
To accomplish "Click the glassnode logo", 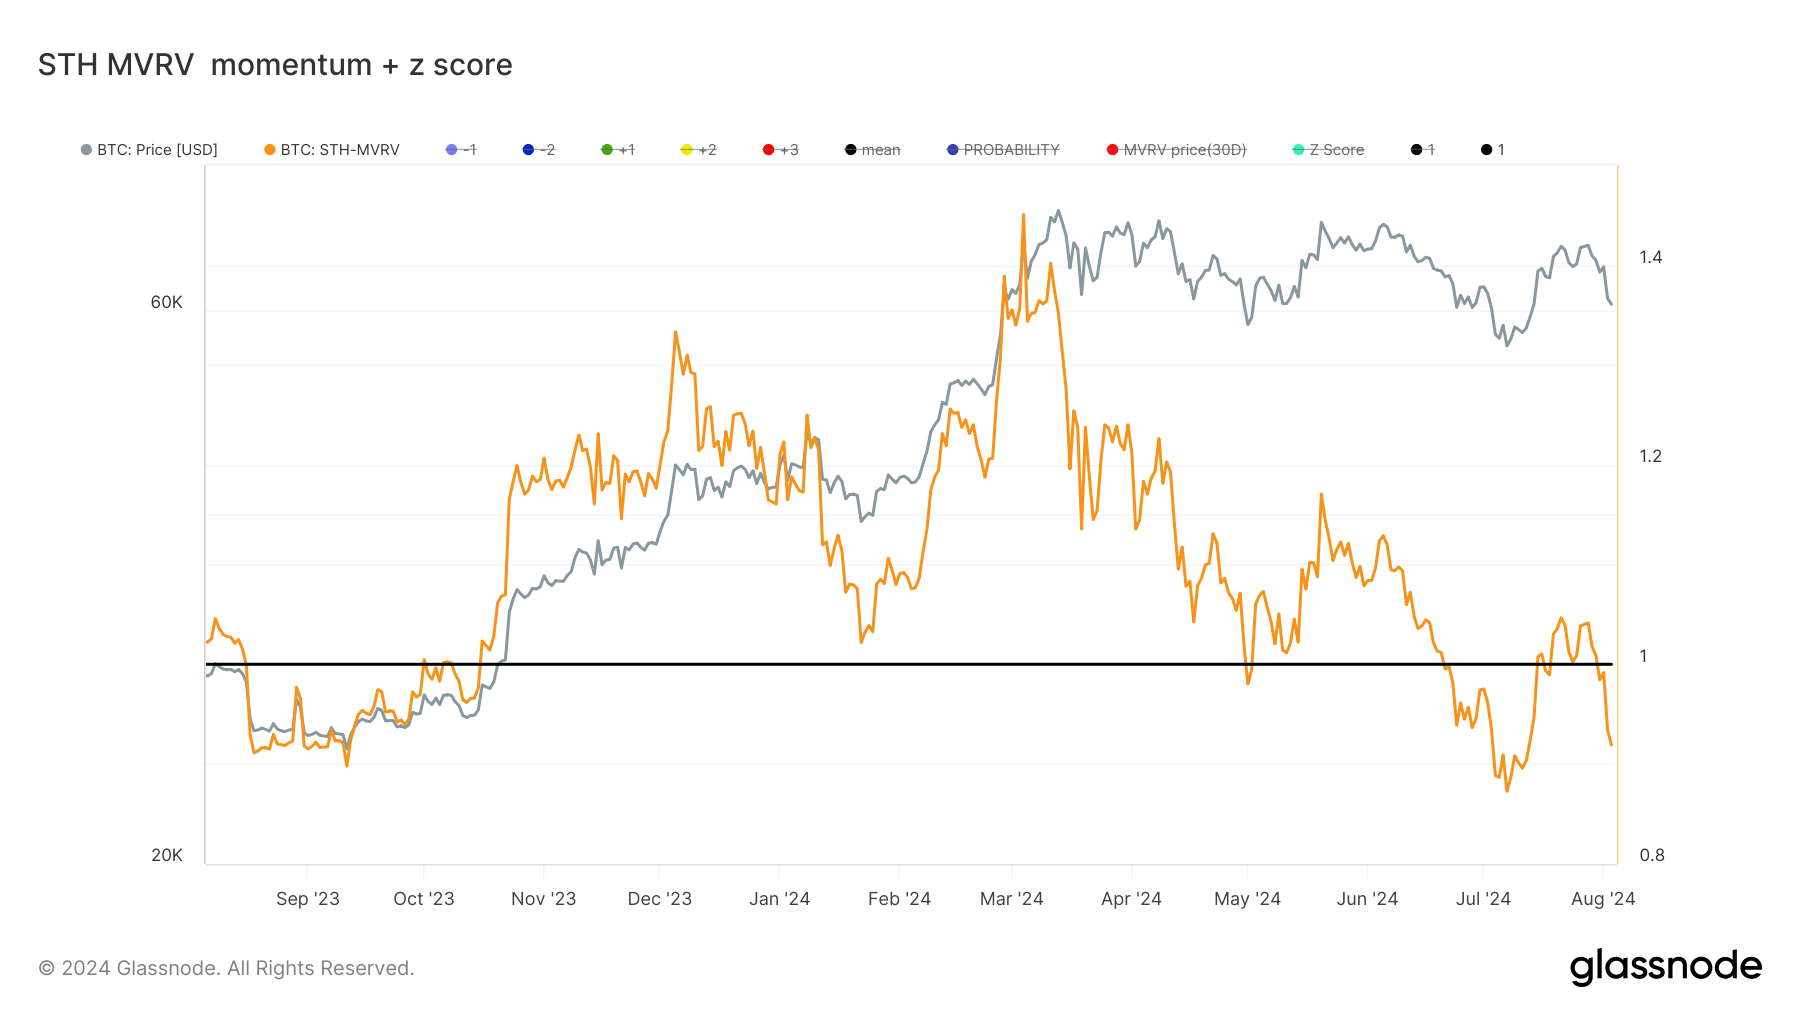I will tap(1666, 967).
